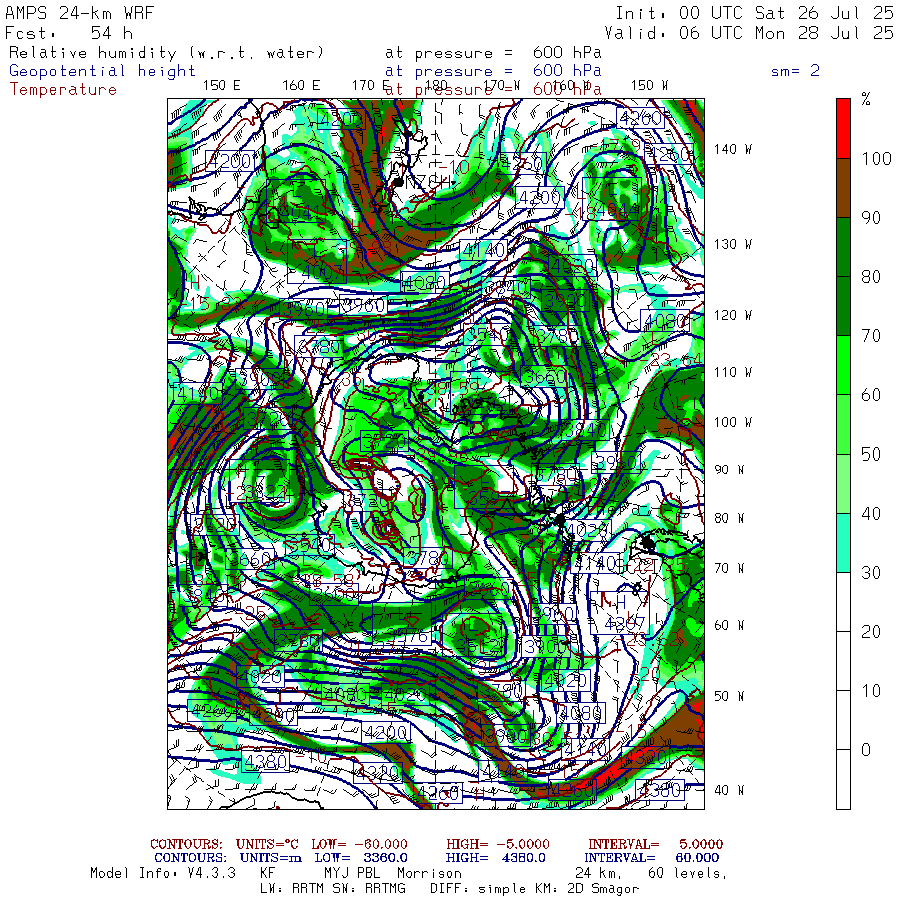Click the colorbar tick label '0'
The width and height of the screenshot is (900, 900).
pyautogui.click(x=866, y=750)
